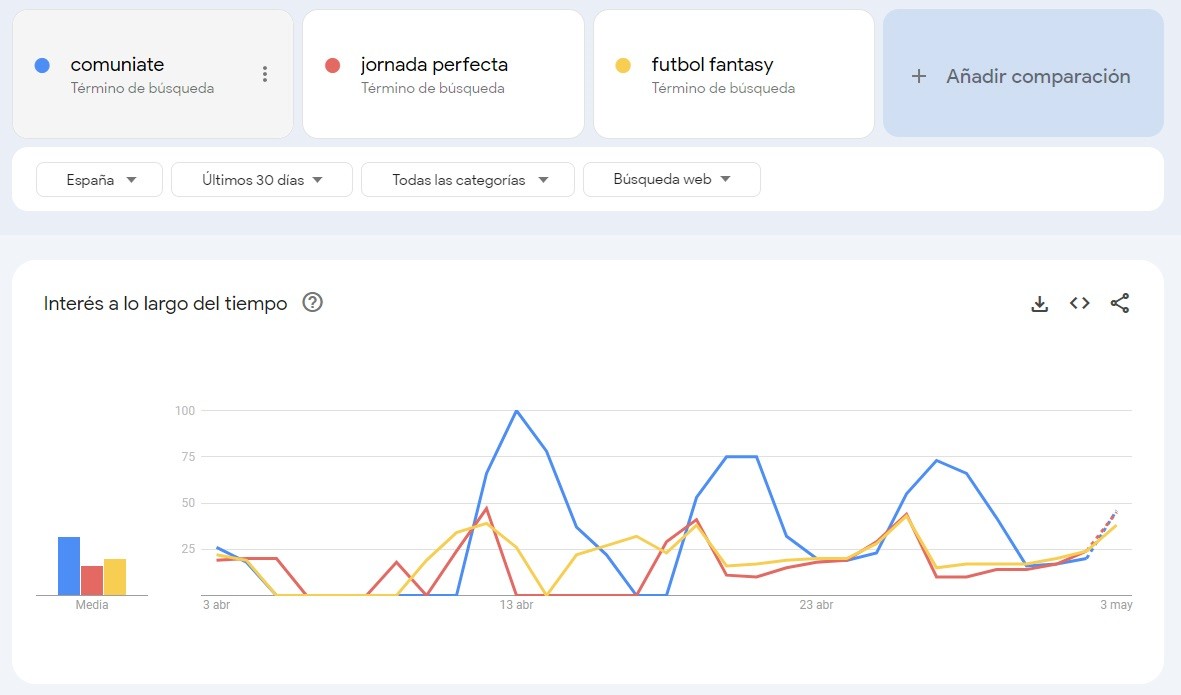
Task: Click the yellow dot beside futbol fantasy
Action: pos(623,66)
